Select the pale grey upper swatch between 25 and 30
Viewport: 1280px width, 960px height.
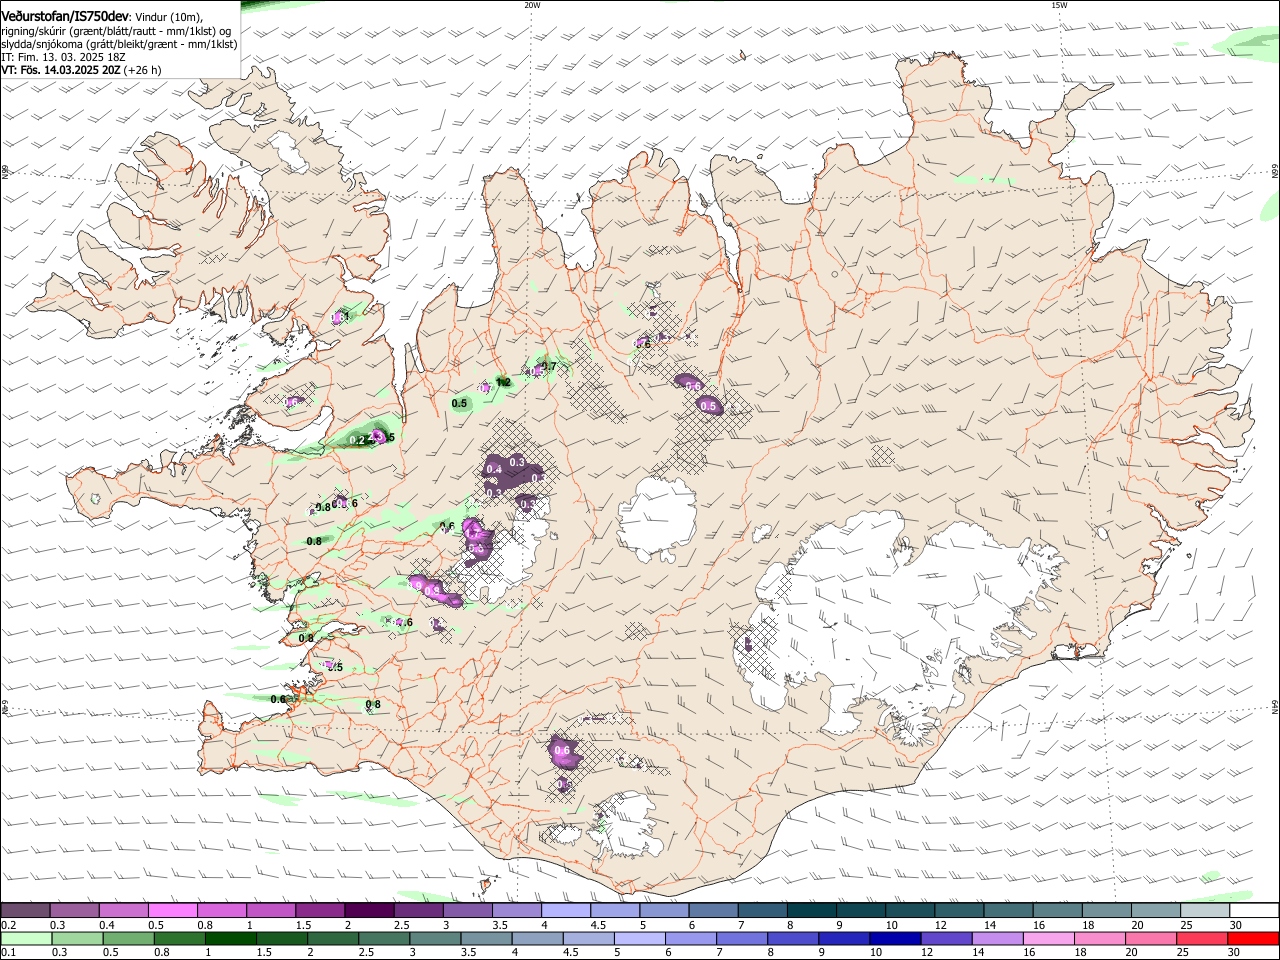click(x=1206, y=911)
